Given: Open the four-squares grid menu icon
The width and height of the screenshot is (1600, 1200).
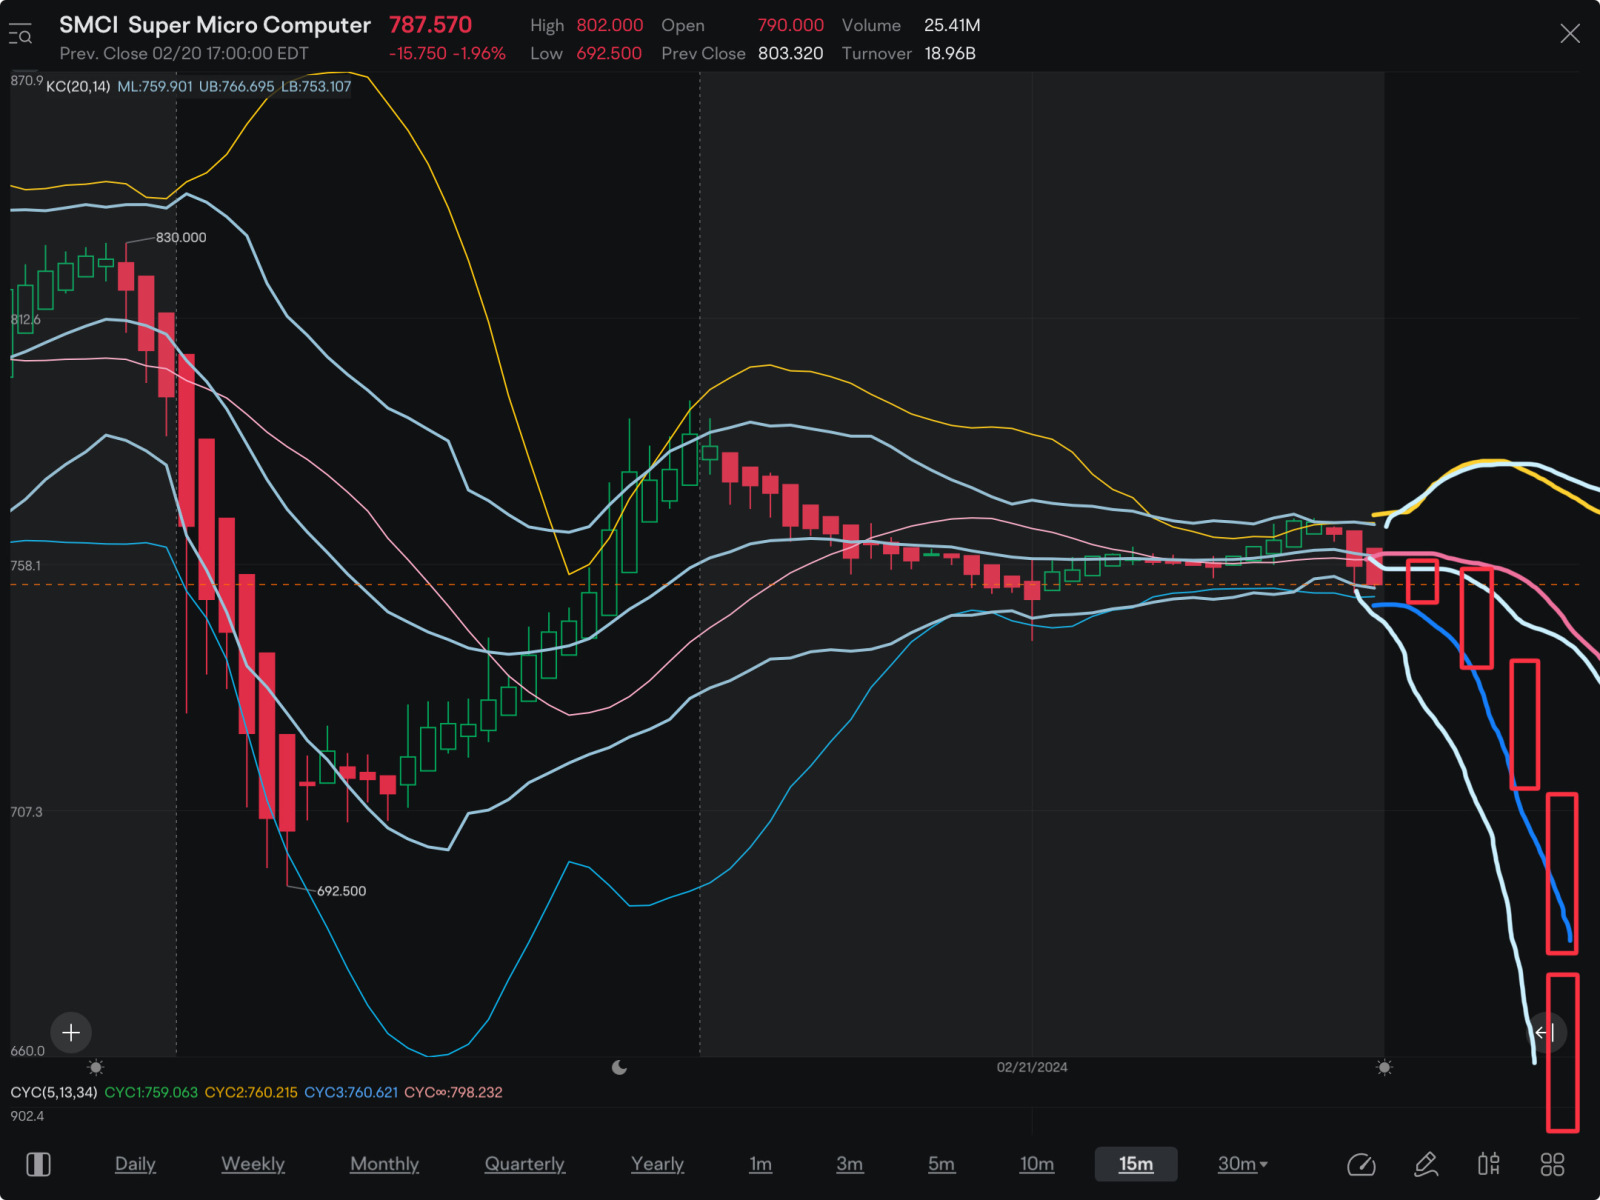Looking at the screenshot, I should tap(1552, 1164).
